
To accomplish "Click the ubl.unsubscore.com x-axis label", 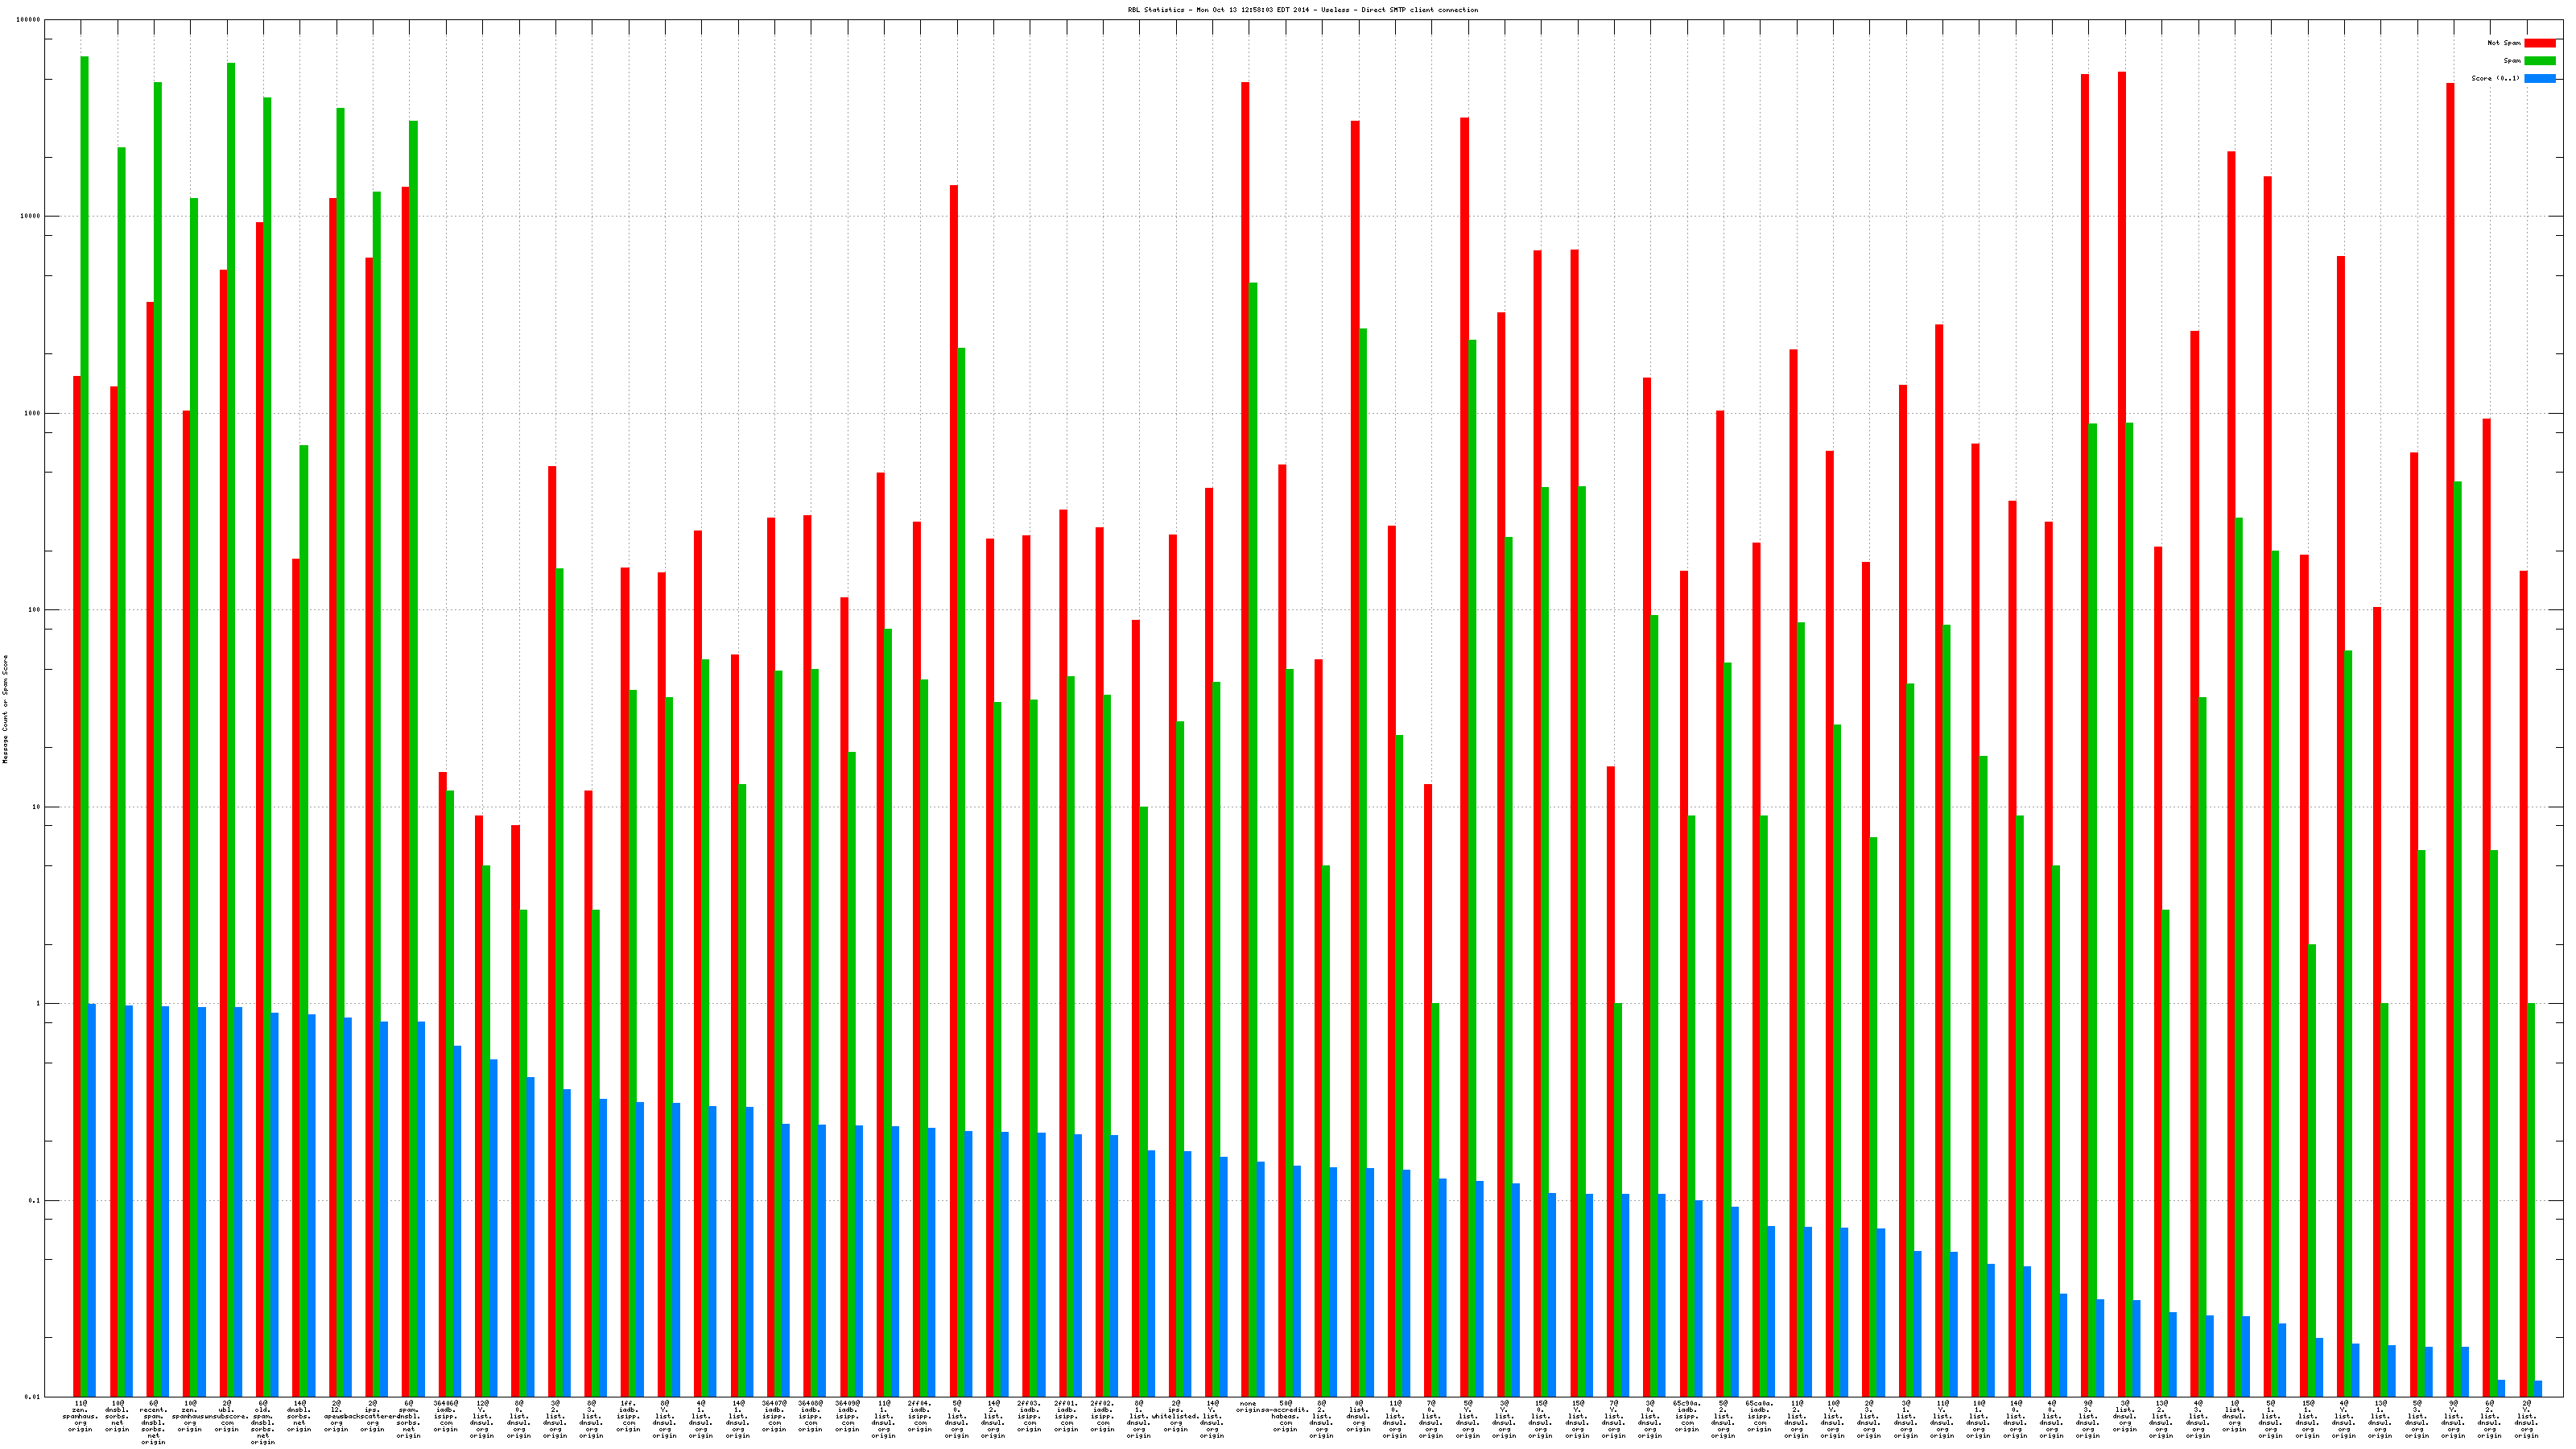I will [x=228, y=1416].
